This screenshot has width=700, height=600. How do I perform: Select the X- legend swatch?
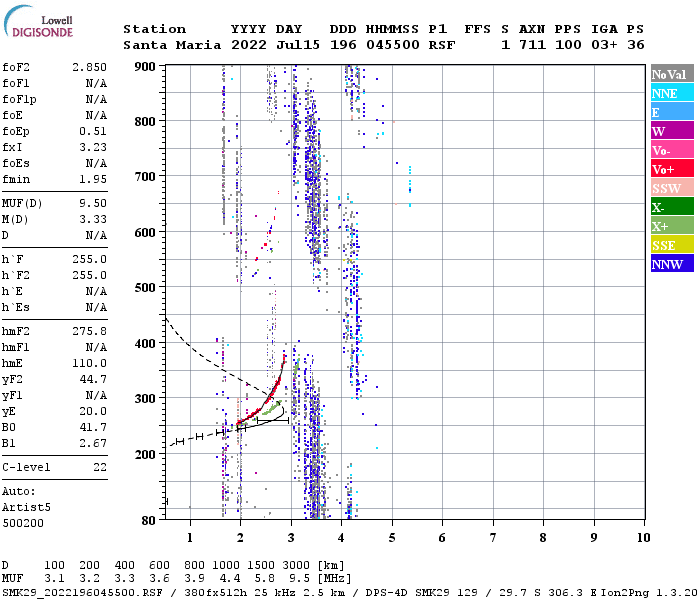[x=672, y=207]
